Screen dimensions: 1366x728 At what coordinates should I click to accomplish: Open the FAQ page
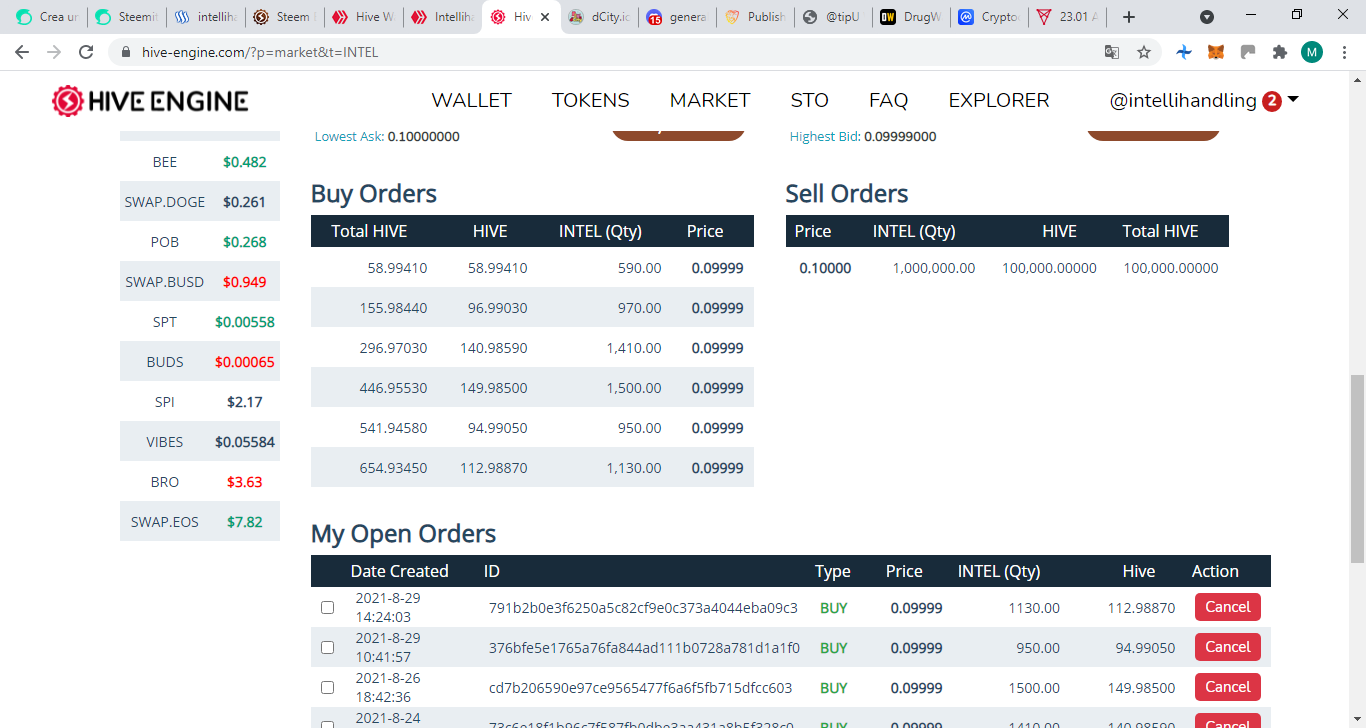pyautogui.click(x=888, y=100)
